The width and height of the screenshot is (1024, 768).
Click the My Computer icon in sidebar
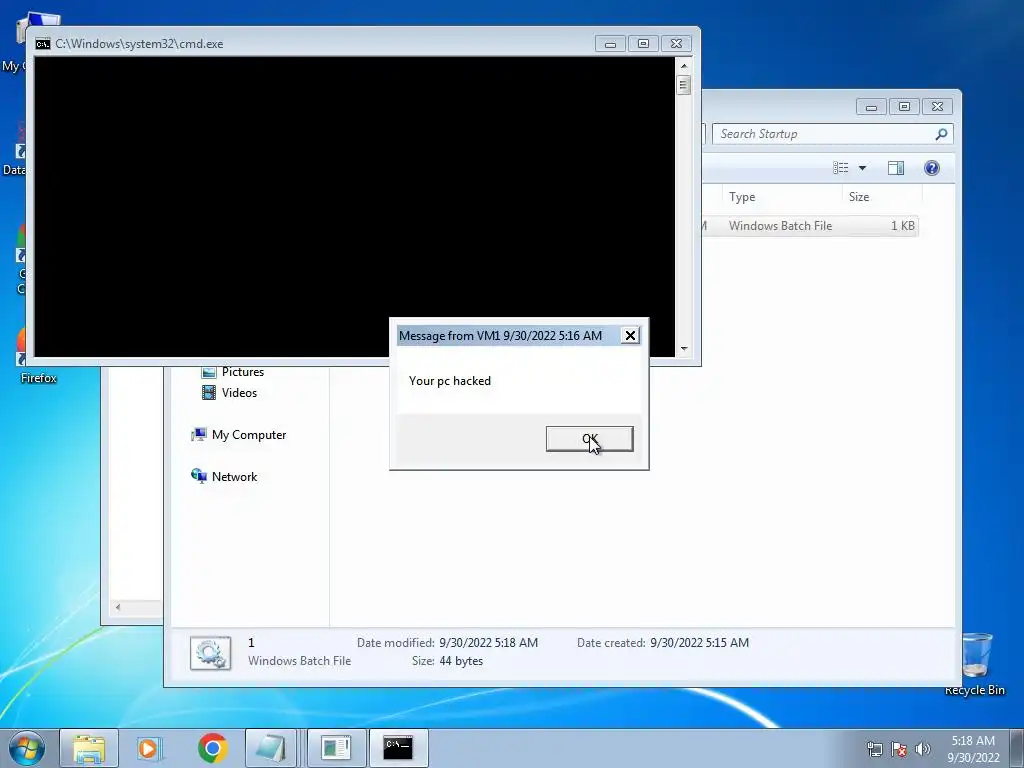[199, 434]
